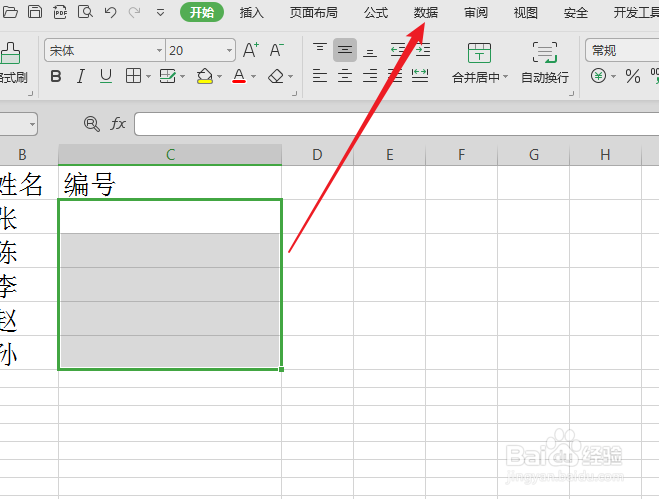Open the 插入 tab
659x499 pixels.
click(x=251, y=13)
